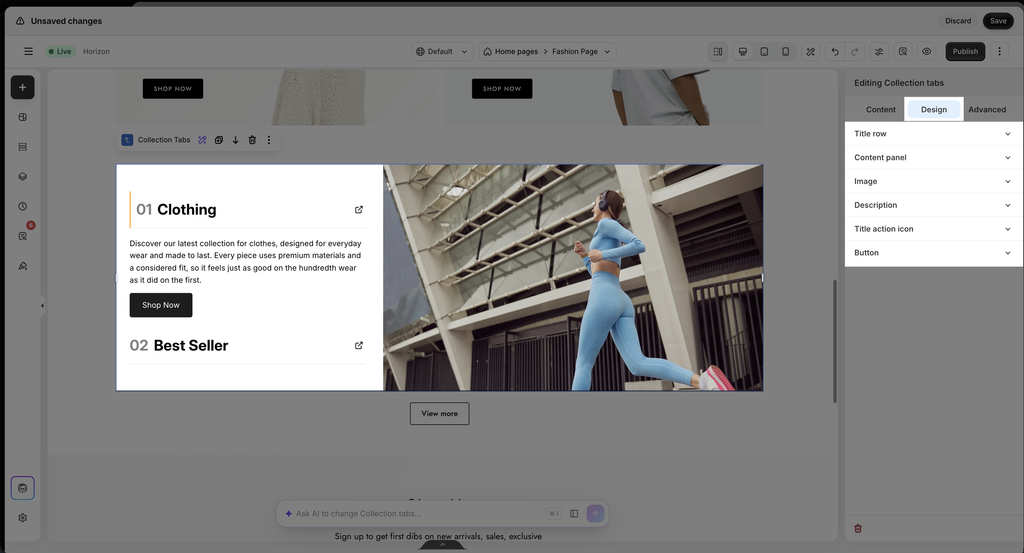The height and width of the screenshot is (553, 1024).
Task: Open the page search inspector icon in toolbar
Action: (903, 52)
